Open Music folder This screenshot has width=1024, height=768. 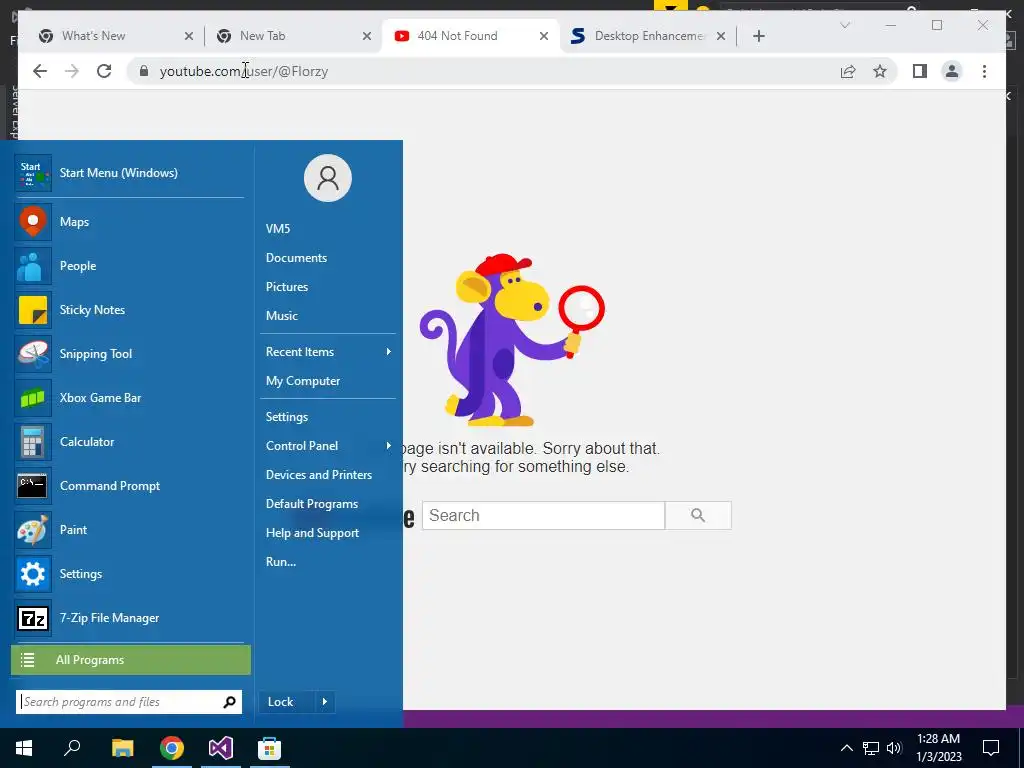tap(281, 316)
